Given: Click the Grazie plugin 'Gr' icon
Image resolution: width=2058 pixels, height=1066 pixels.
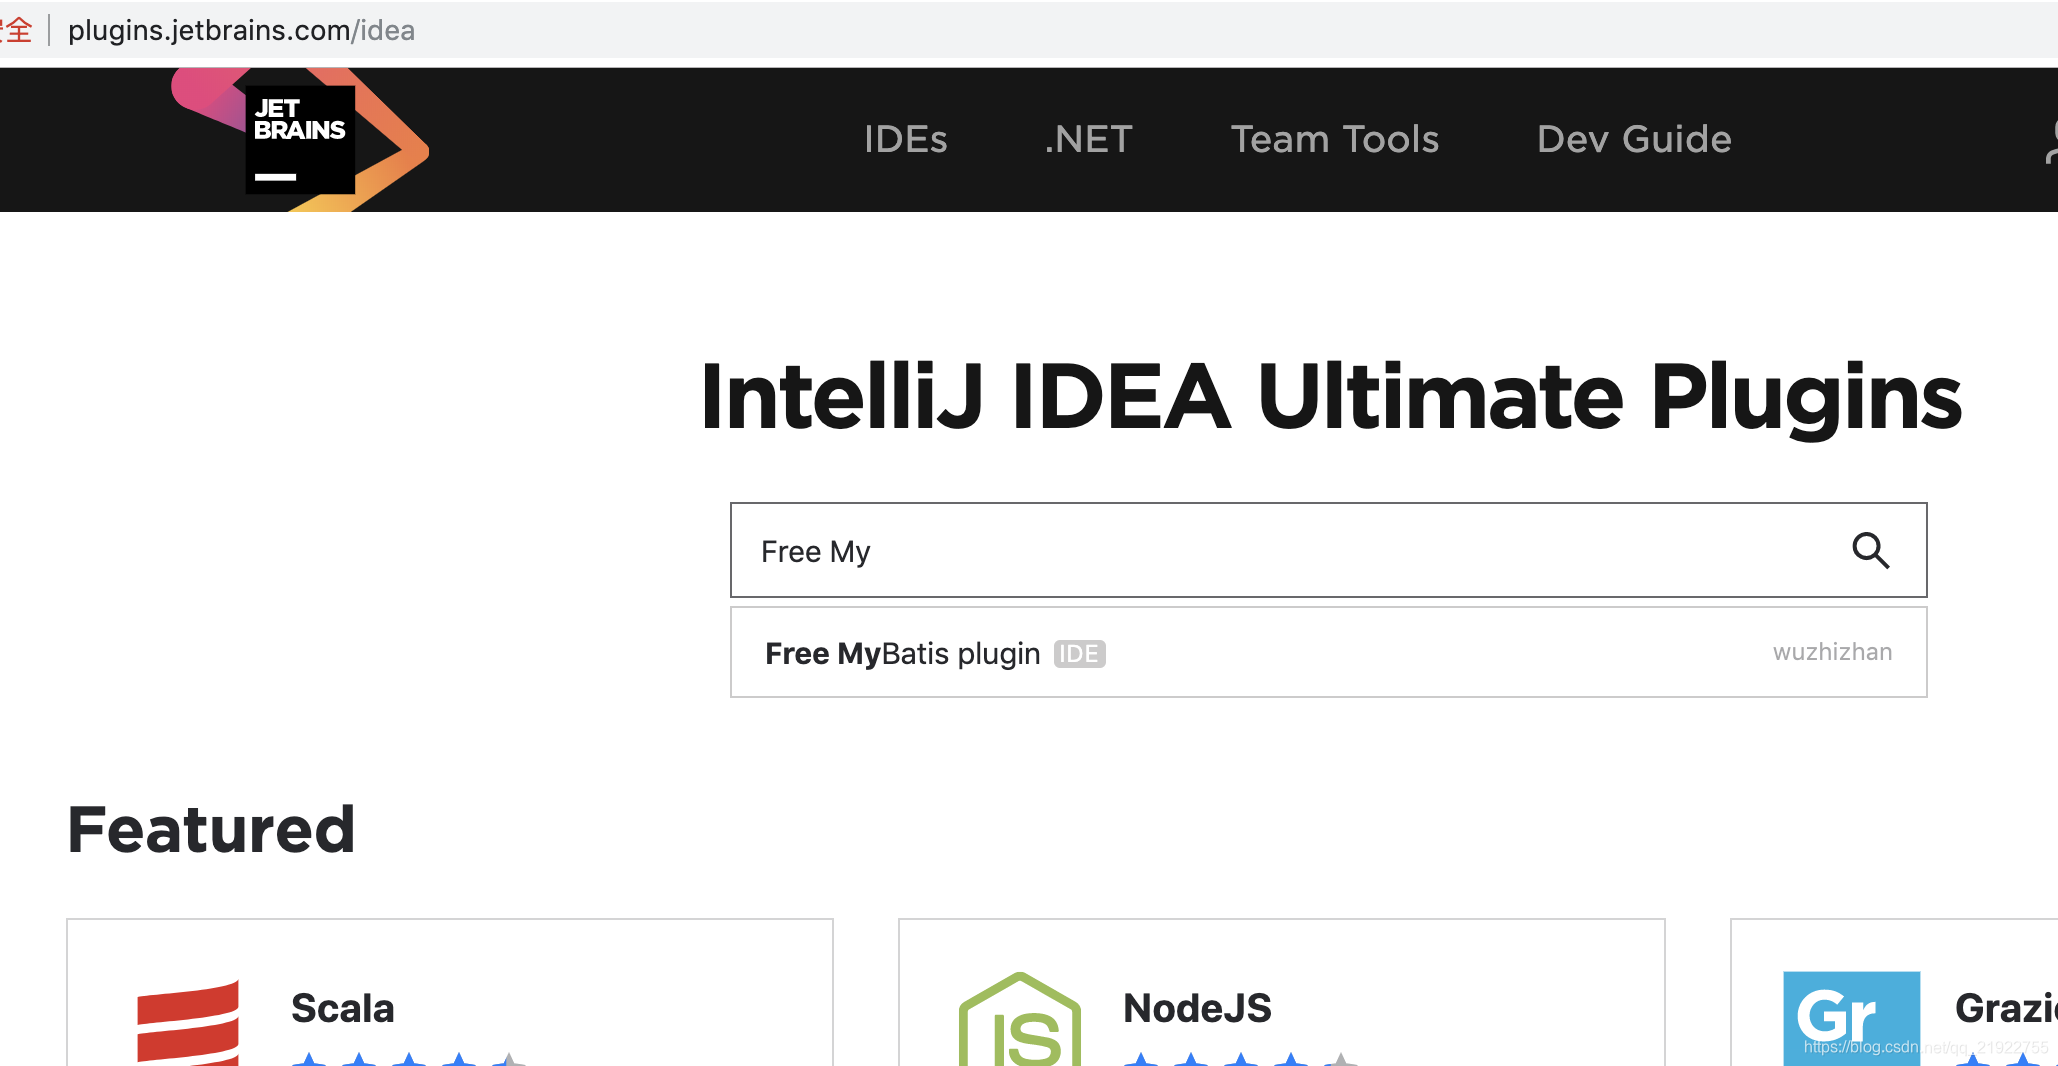Looking at the screenshot, I should (x=1852, y=1018).
